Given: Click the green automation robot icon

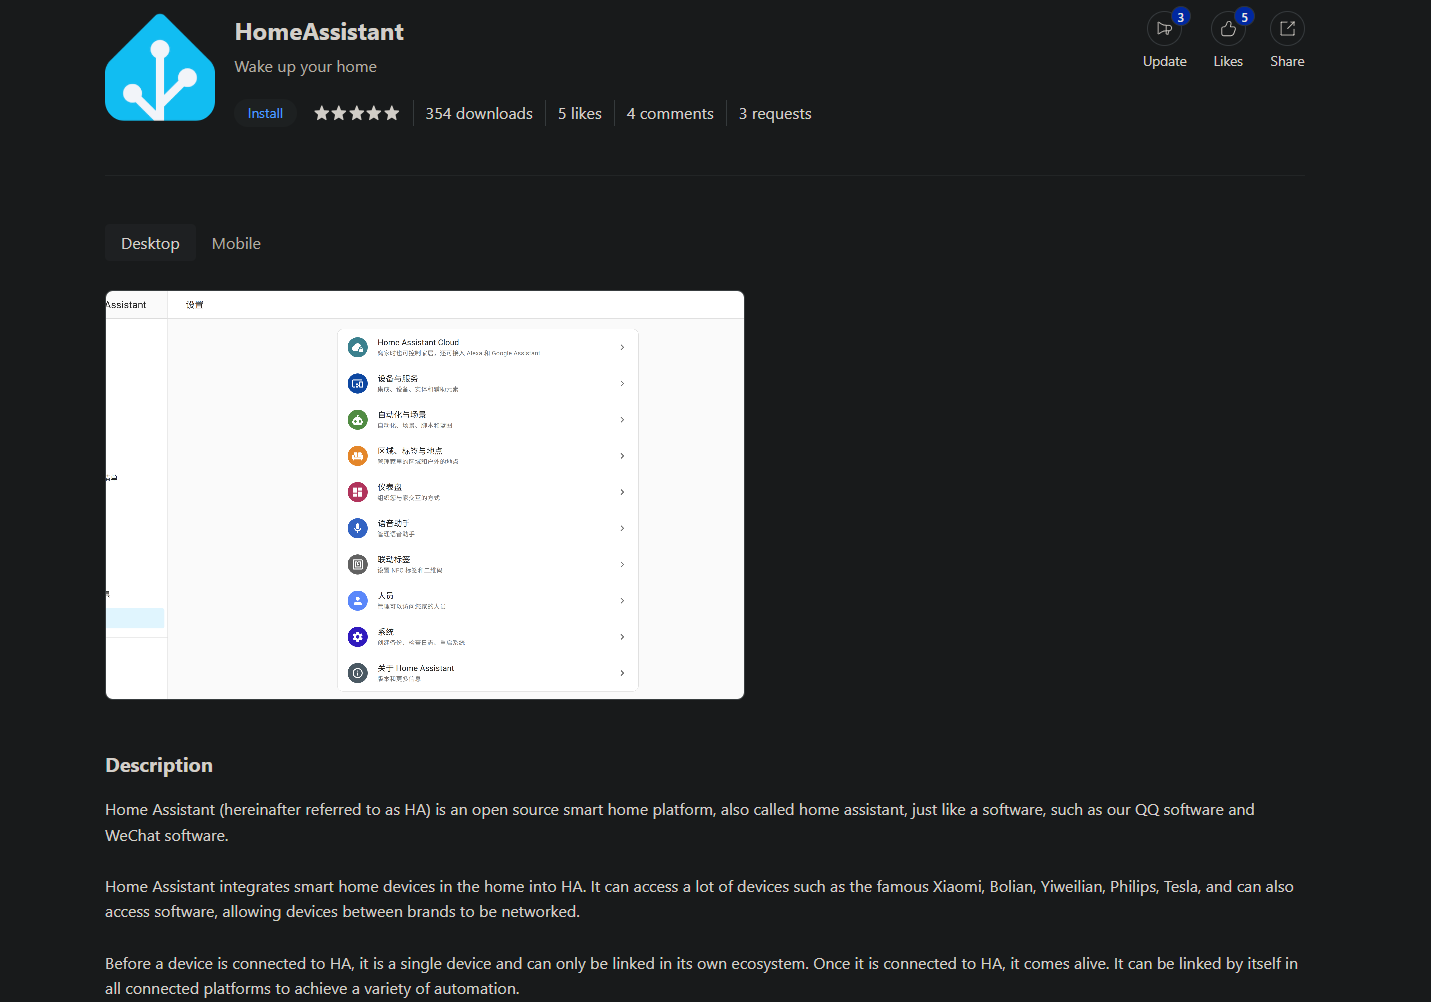Looking at the screenshot, I should 358,420.
